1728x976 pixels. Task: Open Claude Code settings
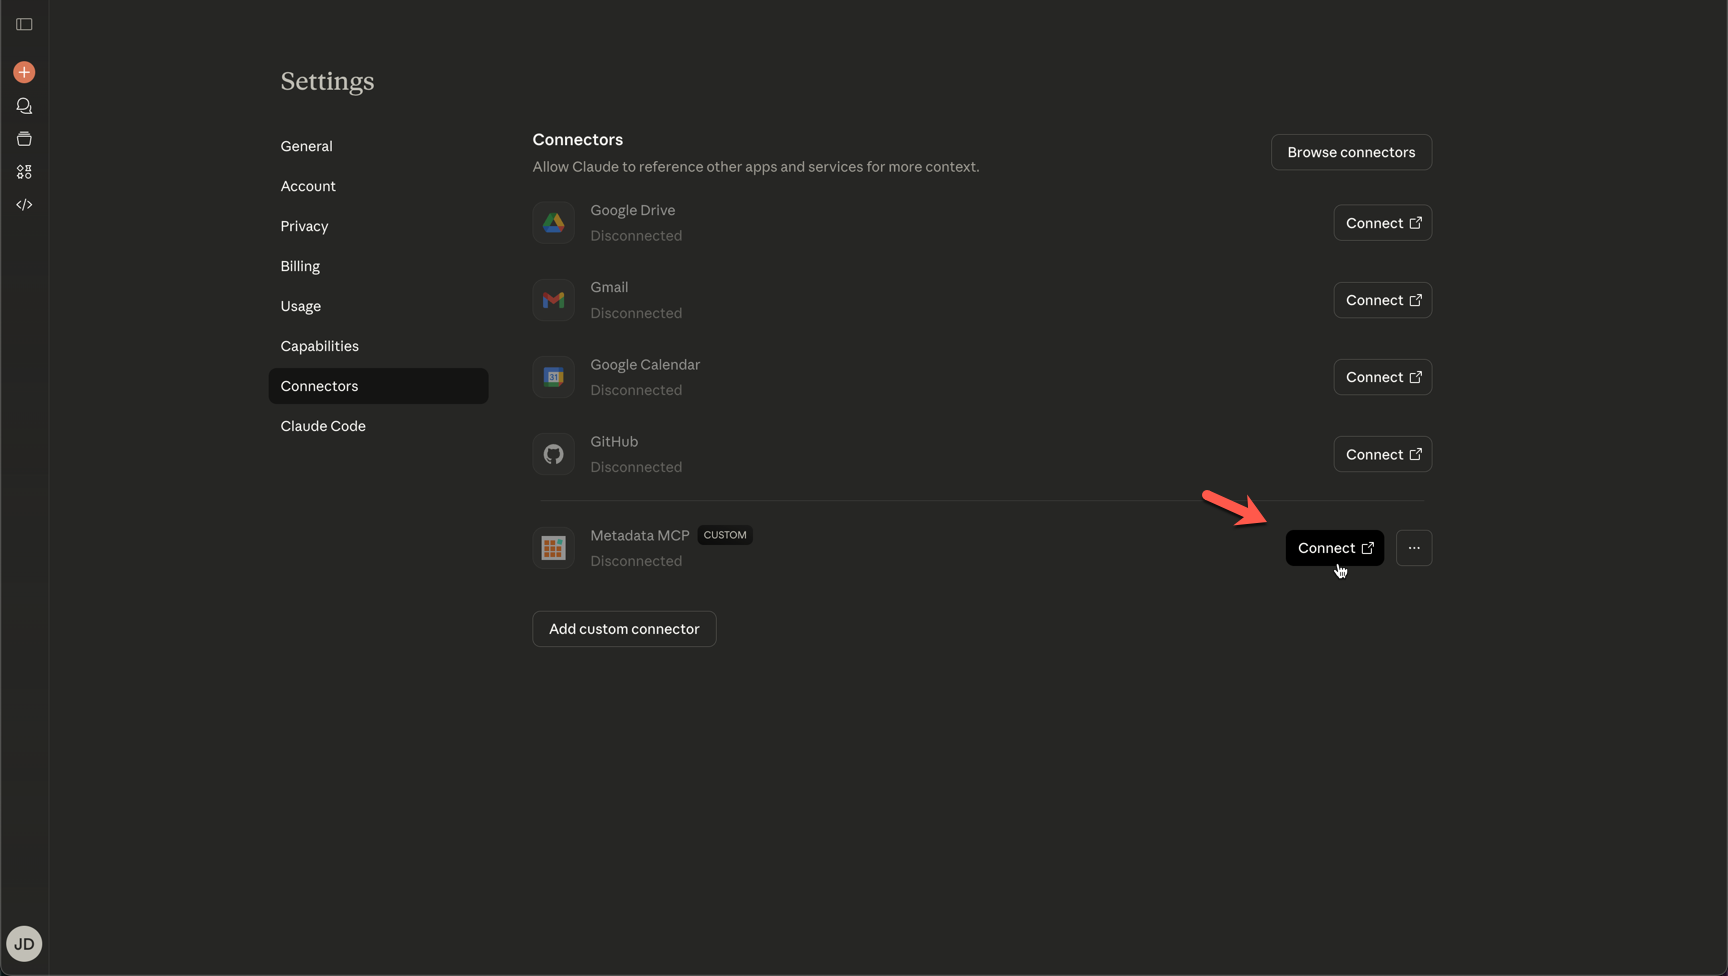coord(323,426)
